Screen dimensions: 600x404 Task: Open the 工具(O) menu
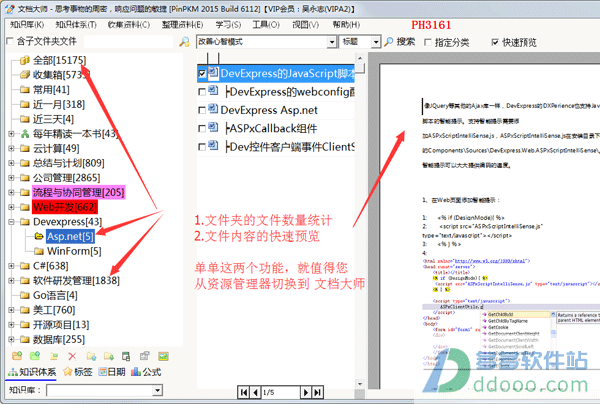click(266, 24)
